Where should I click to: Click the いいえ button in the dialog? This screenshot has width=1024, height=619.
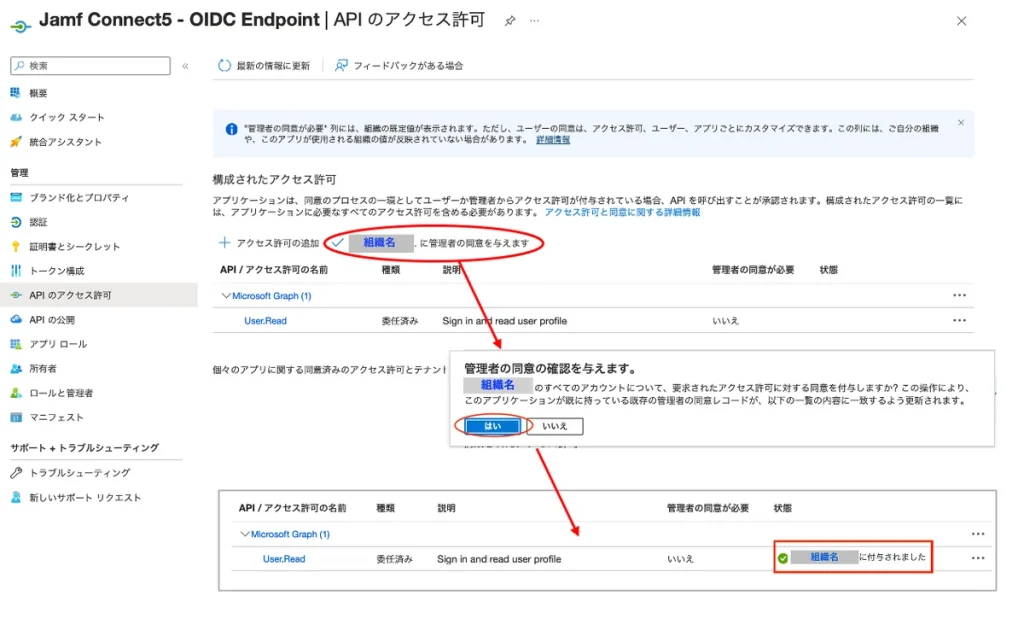pos(555,426)
